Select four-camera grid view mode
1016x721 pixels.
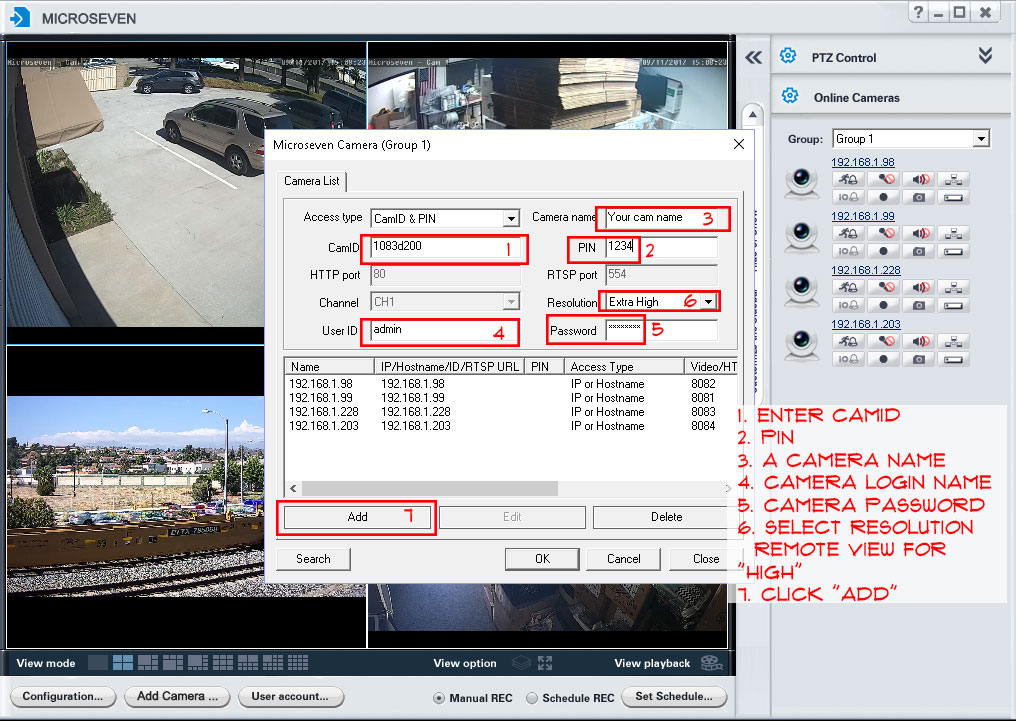123,663
